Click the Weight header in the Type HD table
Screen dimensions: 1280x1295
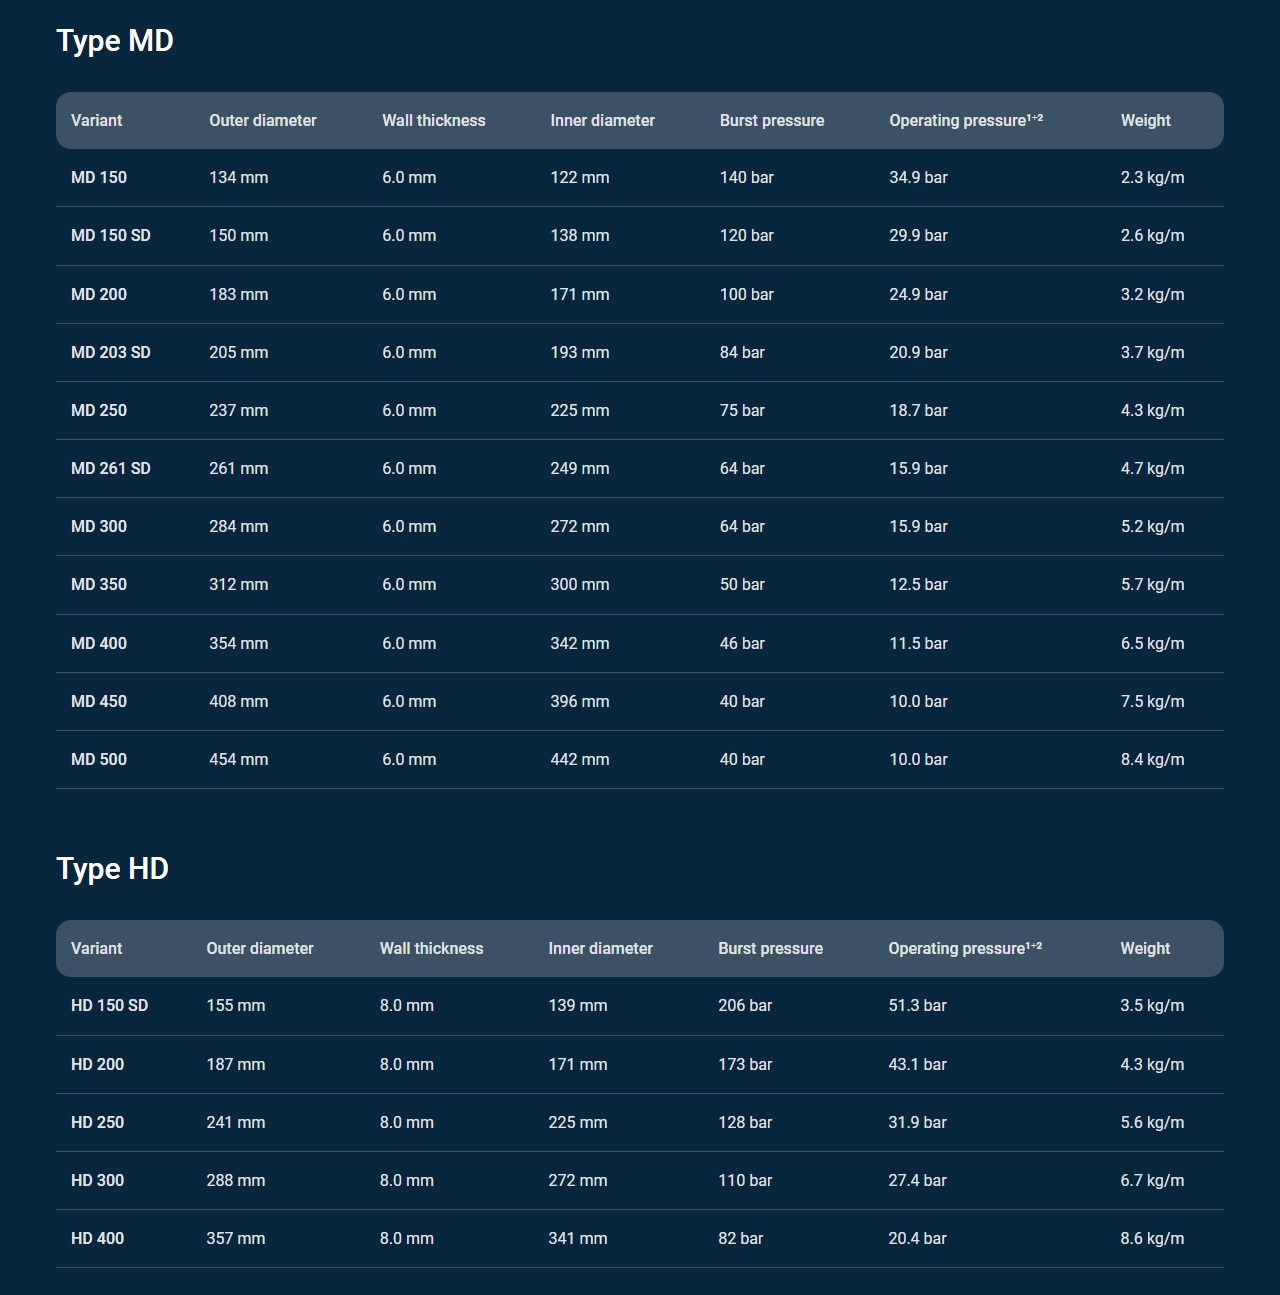tap(1144, 949)
